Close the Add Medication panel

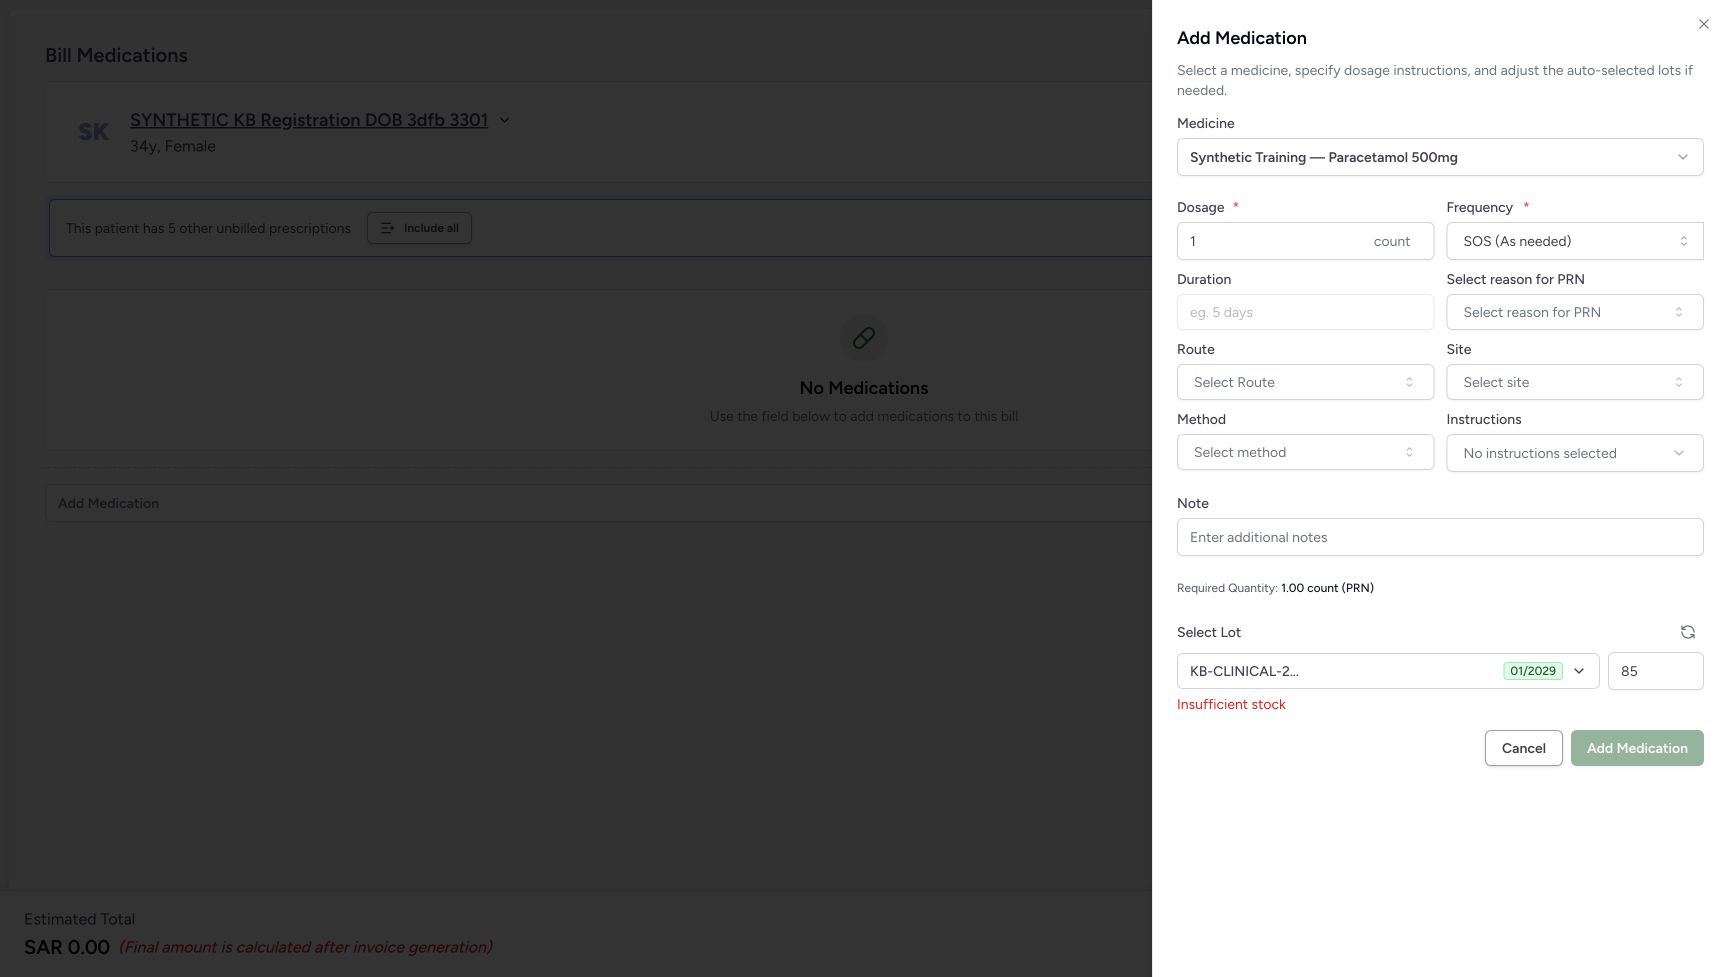pyautogui.click(x=1703, y=24)
